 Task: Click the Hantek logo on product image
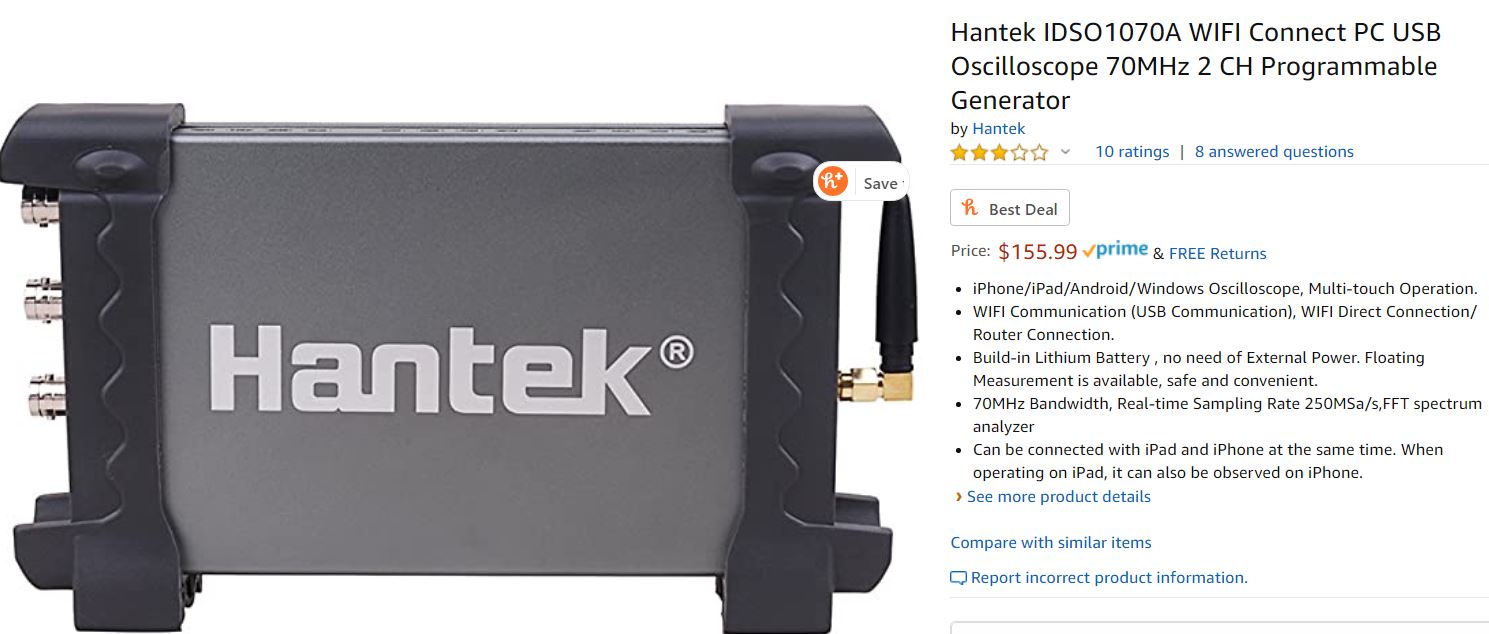point(450,367)
